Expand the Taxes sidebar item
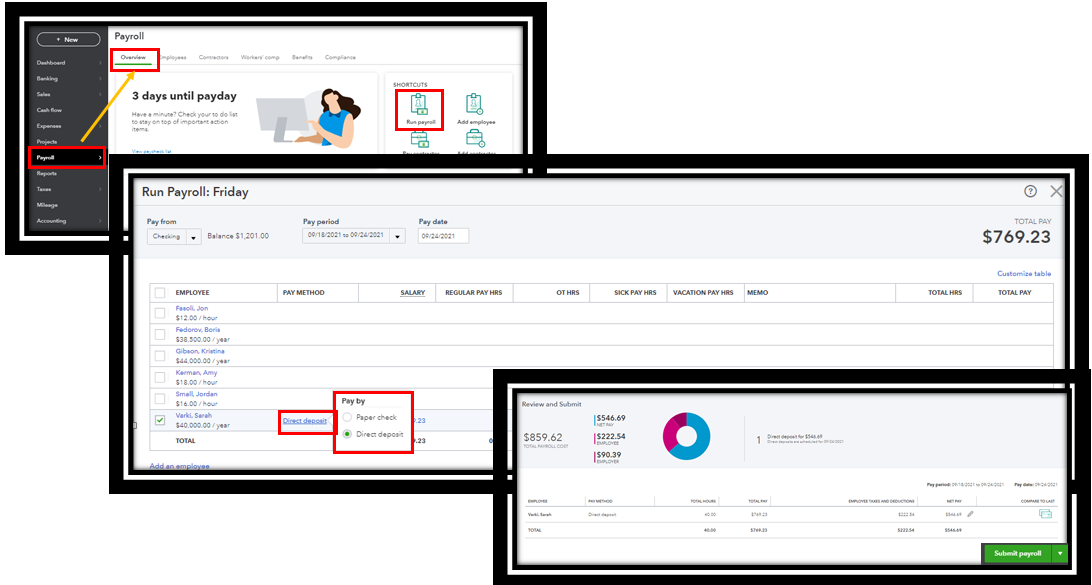1092x585 pixels. 100,189
